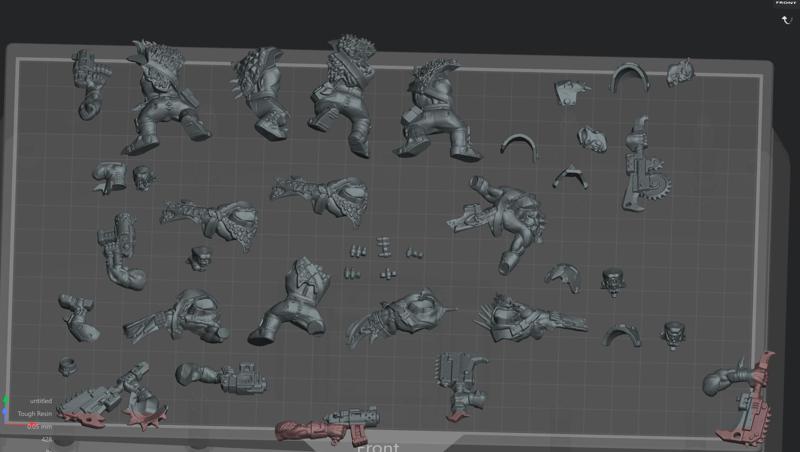Viewport: 800px width, 452px height.
Task: Select the circular saw blade weapon model
Action: tap(645, 164)
